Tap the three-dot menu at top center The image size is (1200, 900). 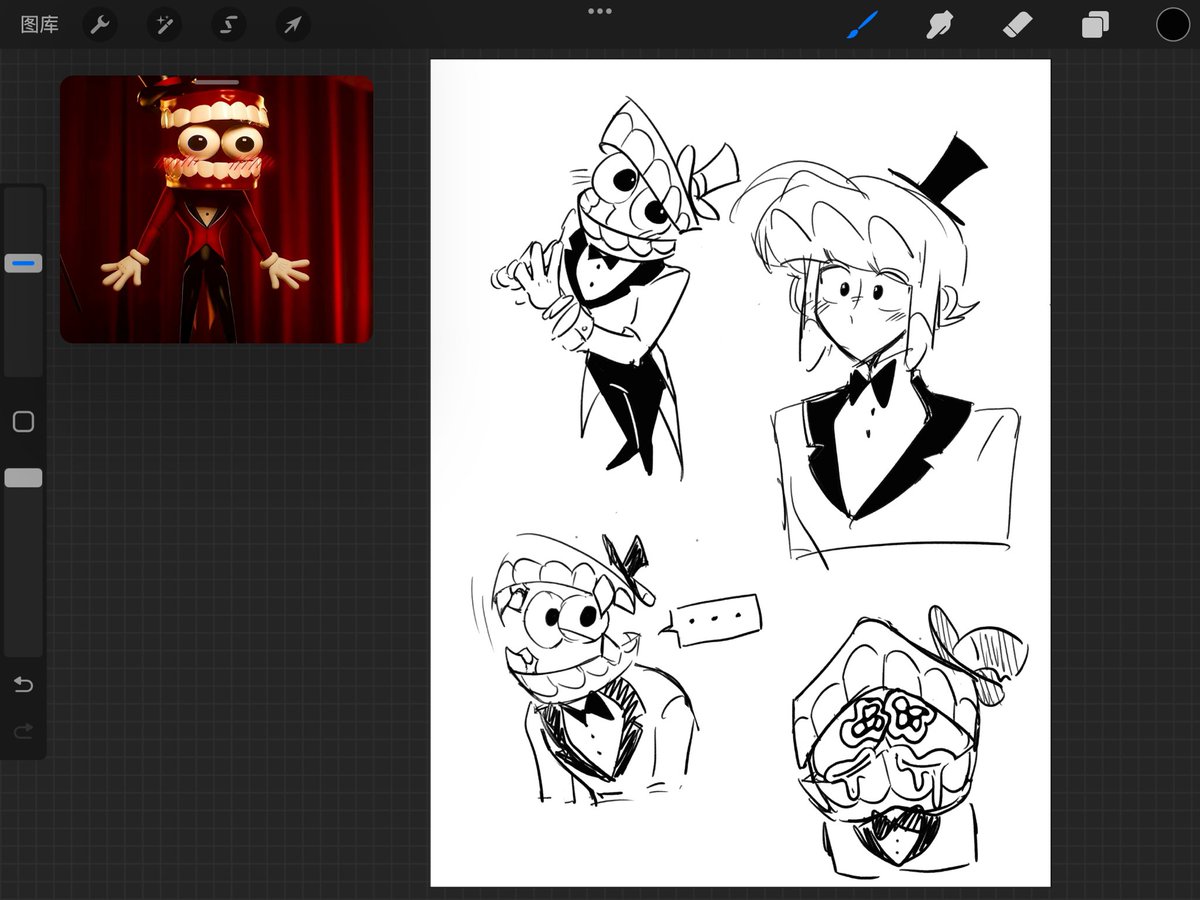(x=600, y=11)
